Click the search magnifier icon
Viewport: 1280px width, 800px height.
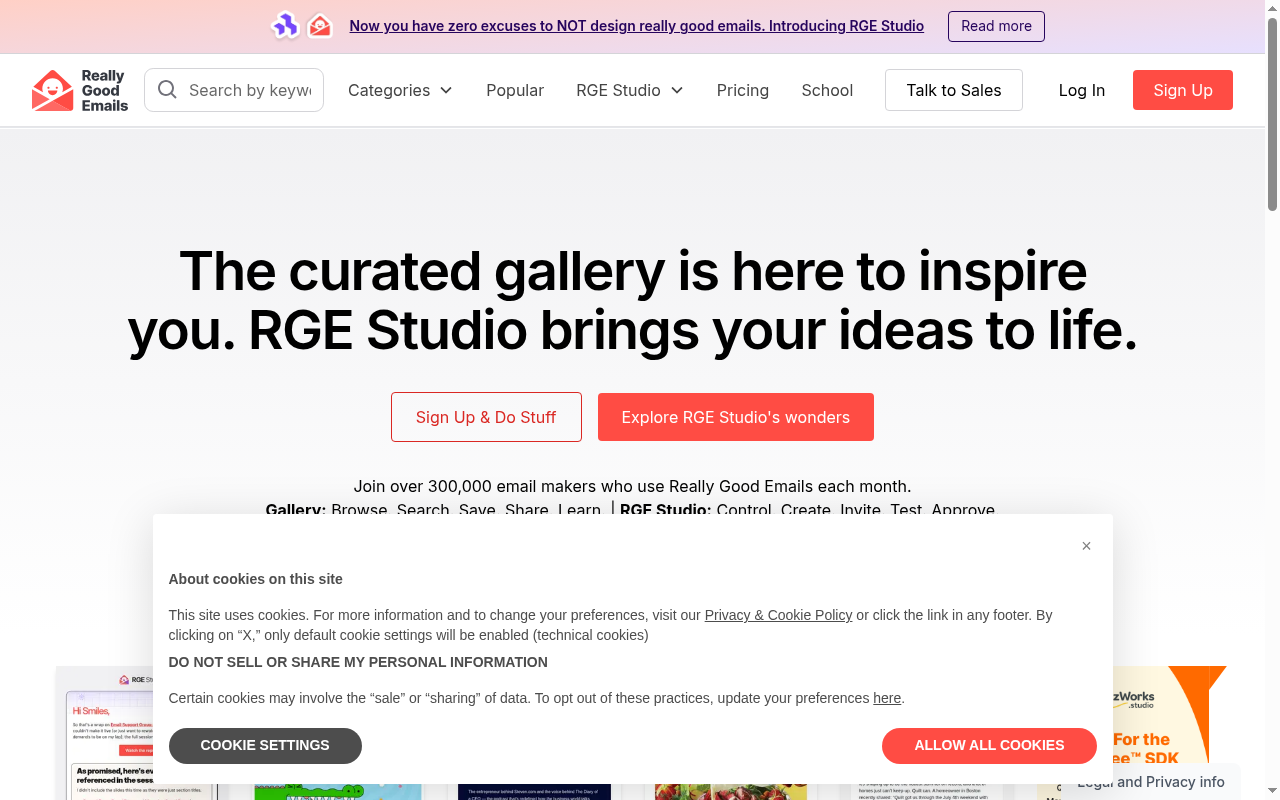point(168,90)
